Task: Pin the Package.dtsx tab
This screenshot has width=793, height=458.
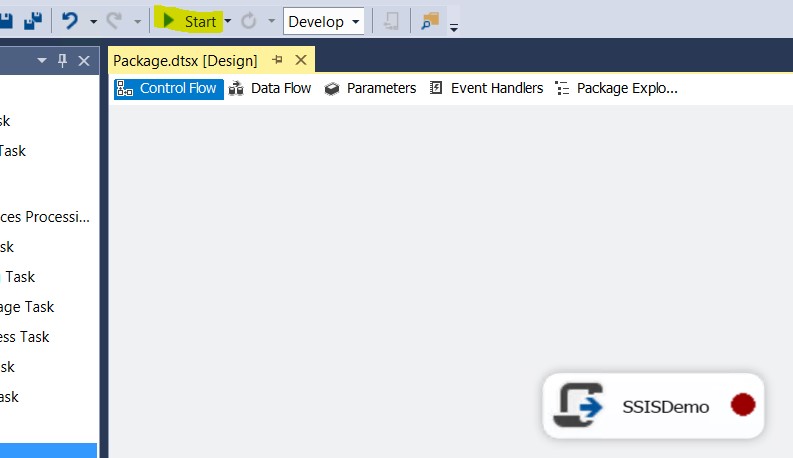Action: point(277,60)
